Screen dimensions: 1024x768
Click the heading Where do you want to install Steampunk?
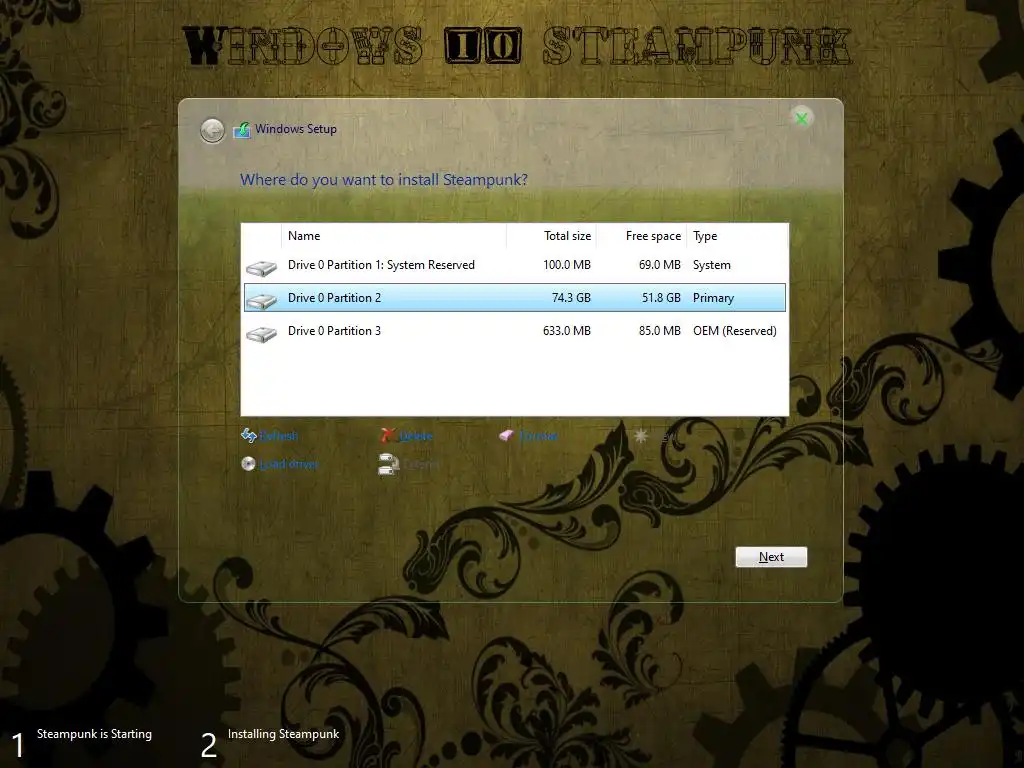[x=384, y=180]
